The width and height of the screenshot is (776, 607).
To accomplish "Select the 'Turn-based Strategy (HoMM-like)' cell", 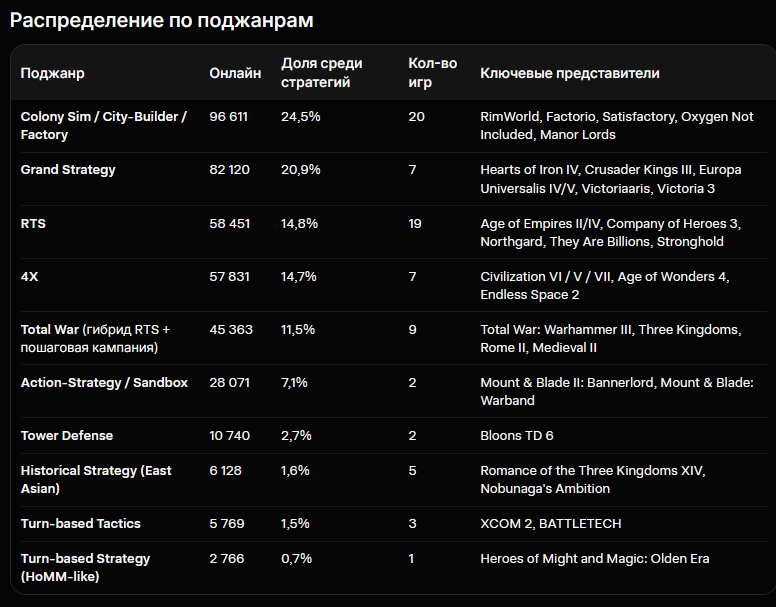I will [85, 567].
